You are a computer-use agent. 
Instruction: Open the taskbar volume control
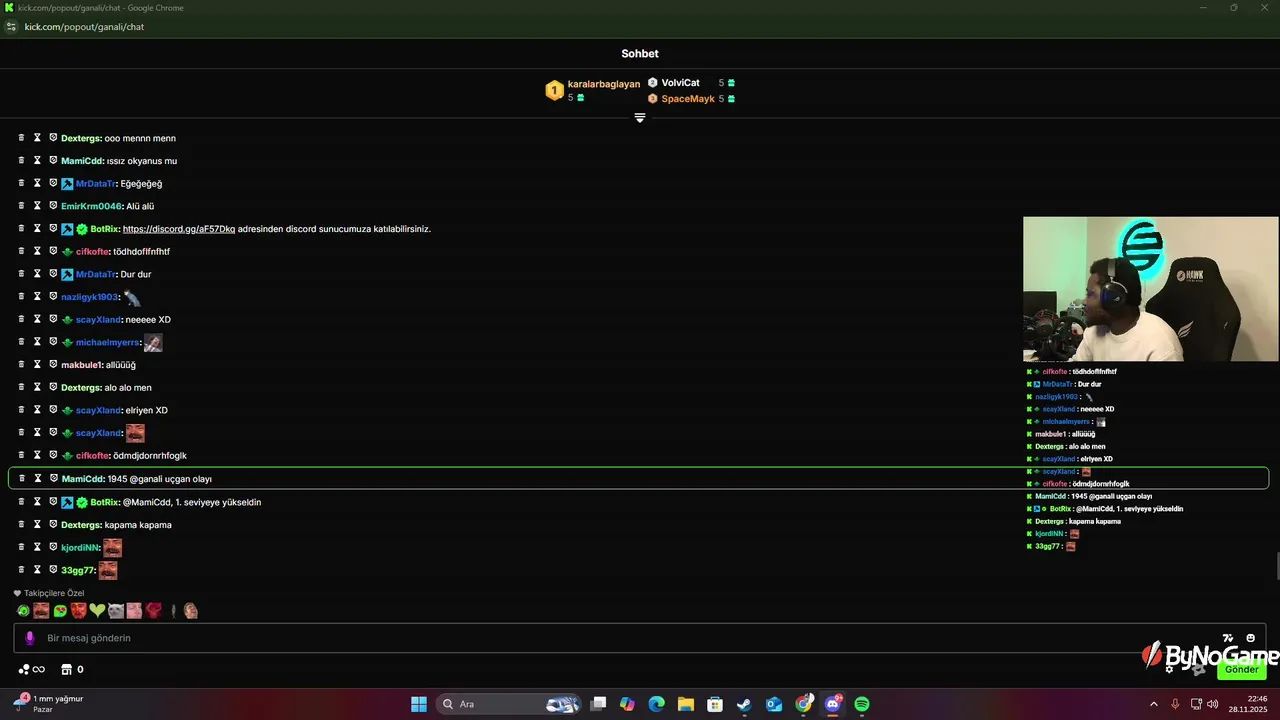coord(1213,704)
